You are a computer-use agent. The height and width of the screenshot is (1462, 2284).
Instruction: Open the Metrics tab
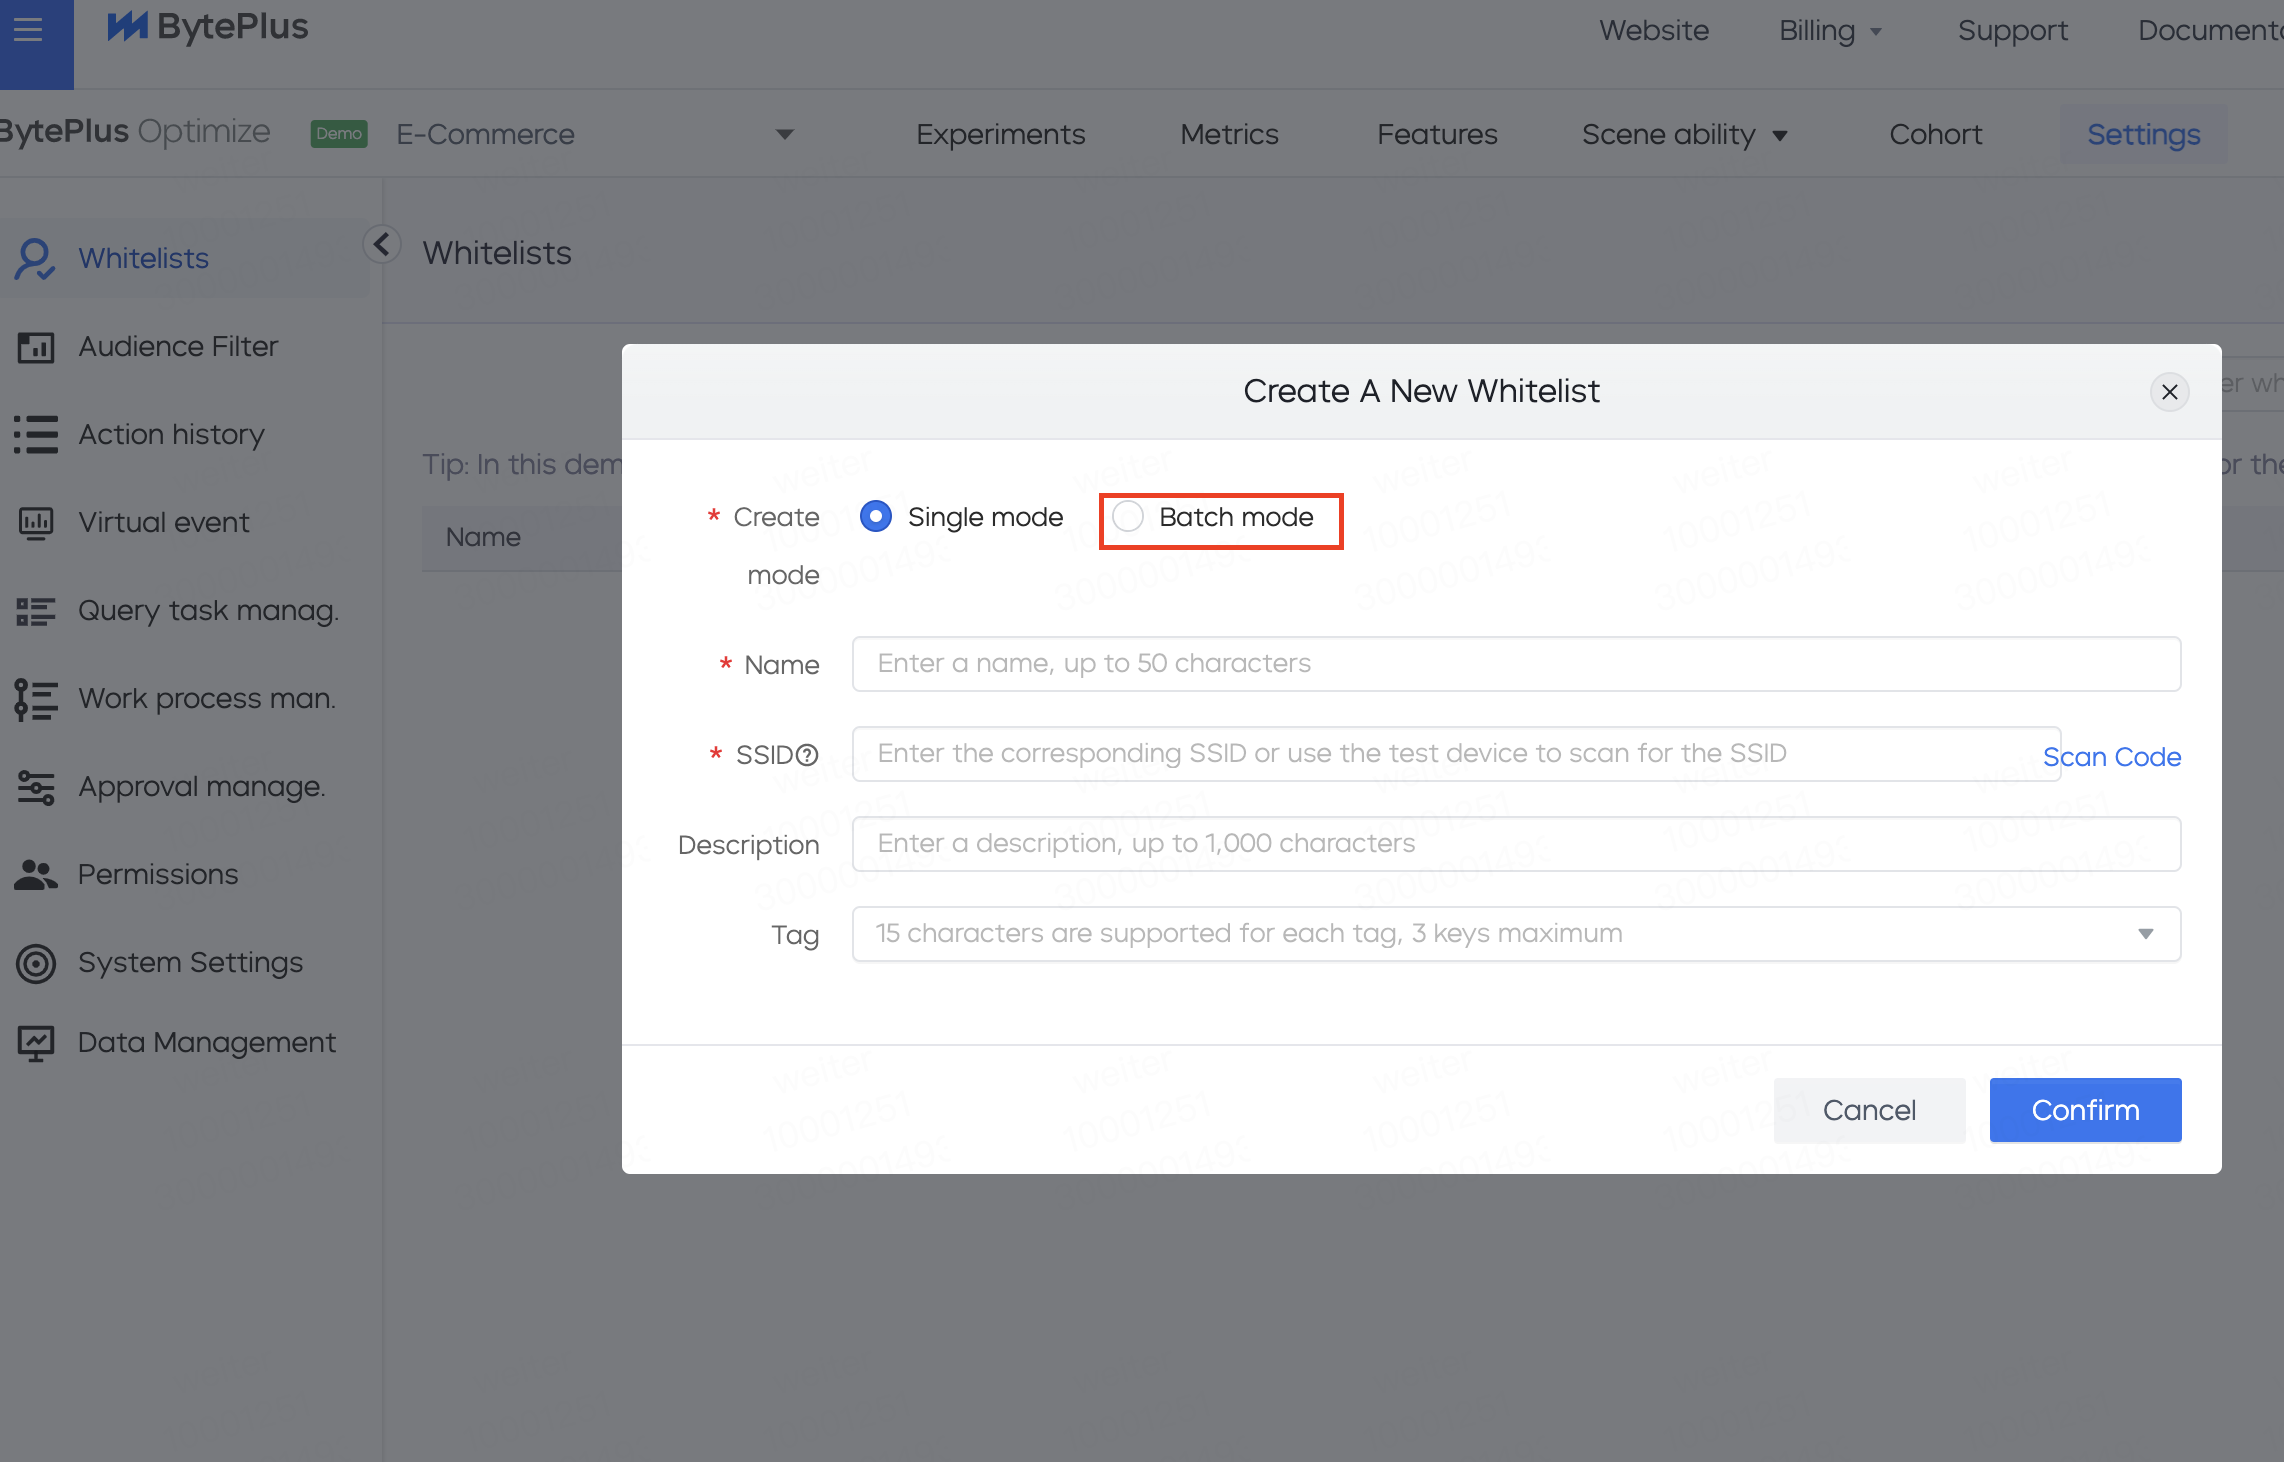[x=1229, y=135]
